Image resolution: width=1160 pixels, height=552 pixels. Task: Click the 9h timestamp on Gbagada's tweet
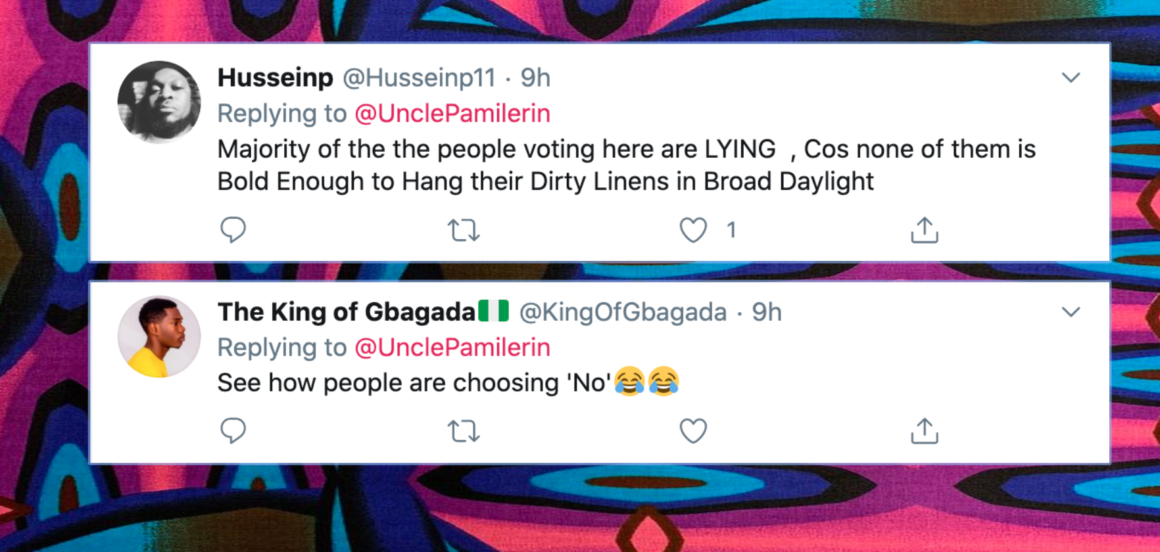click(x=766, y=313)
